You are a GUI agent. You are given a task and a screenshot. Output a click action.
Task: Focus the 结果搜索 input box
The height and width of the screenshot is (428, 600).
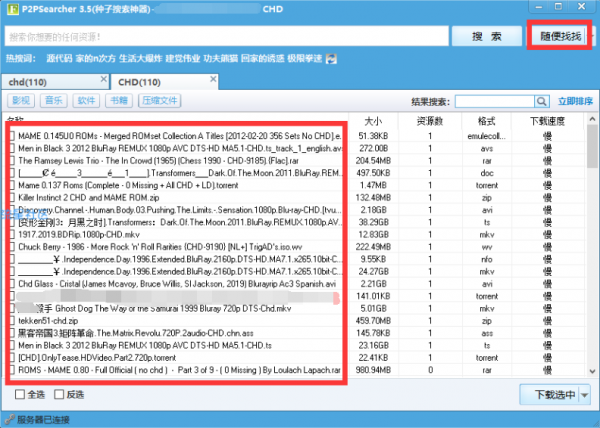point(494,101)
